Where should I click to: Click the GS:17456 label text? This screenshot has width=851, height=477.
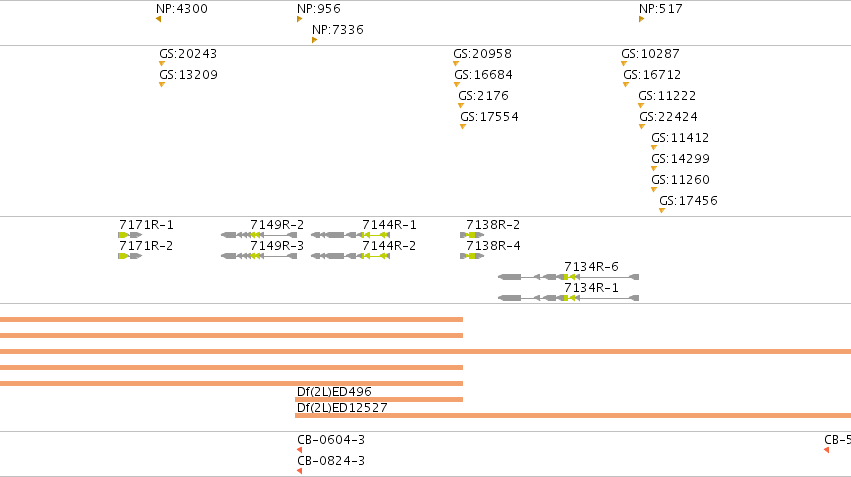coord(688,201)
